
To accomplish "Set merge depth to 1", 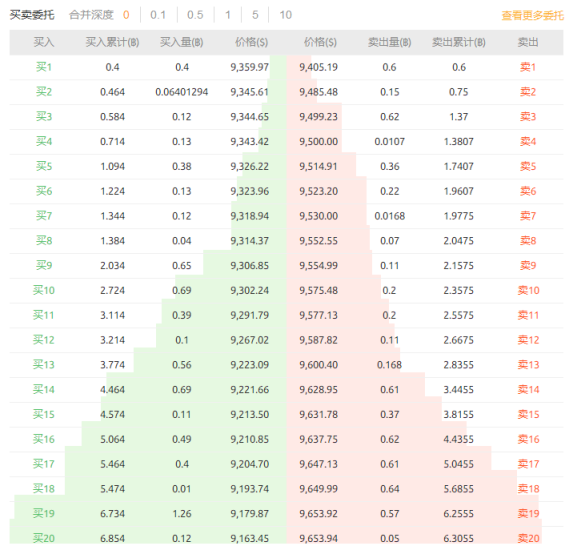I will [x=228, y=15].
